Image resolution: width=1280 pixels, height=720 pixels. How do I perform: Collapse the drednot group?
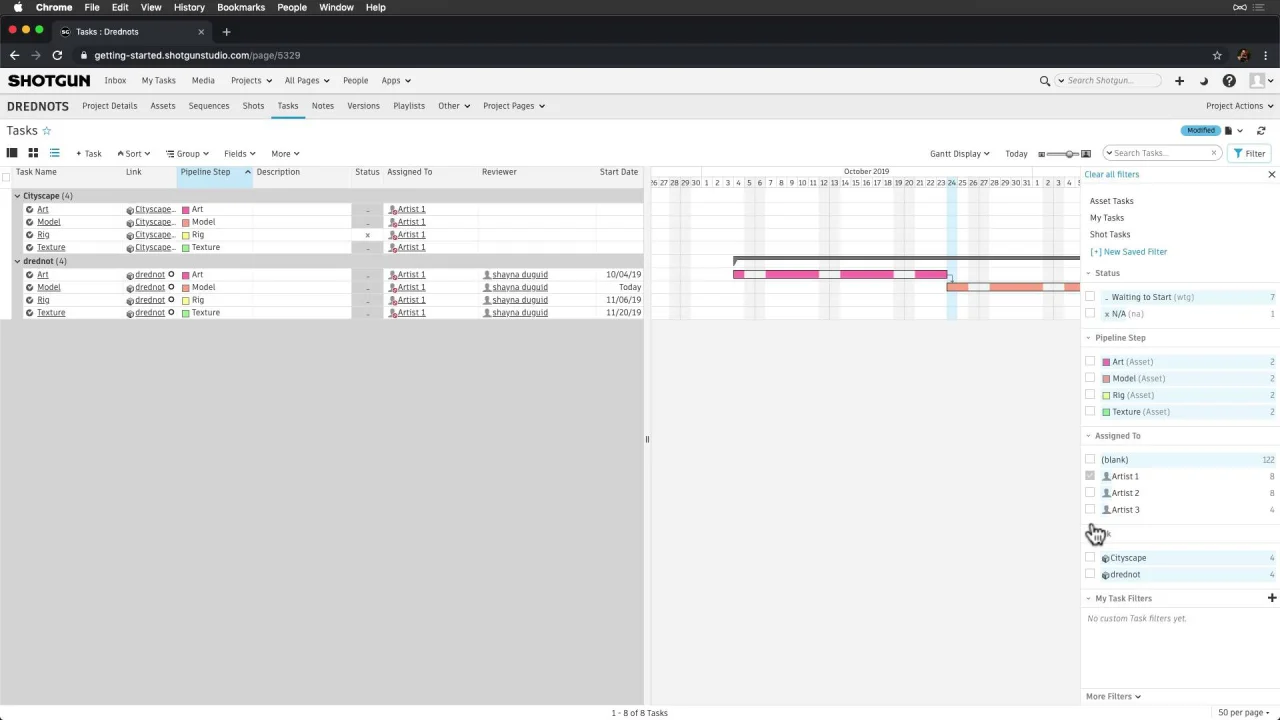pyautogui.click(x=17, y=261)
